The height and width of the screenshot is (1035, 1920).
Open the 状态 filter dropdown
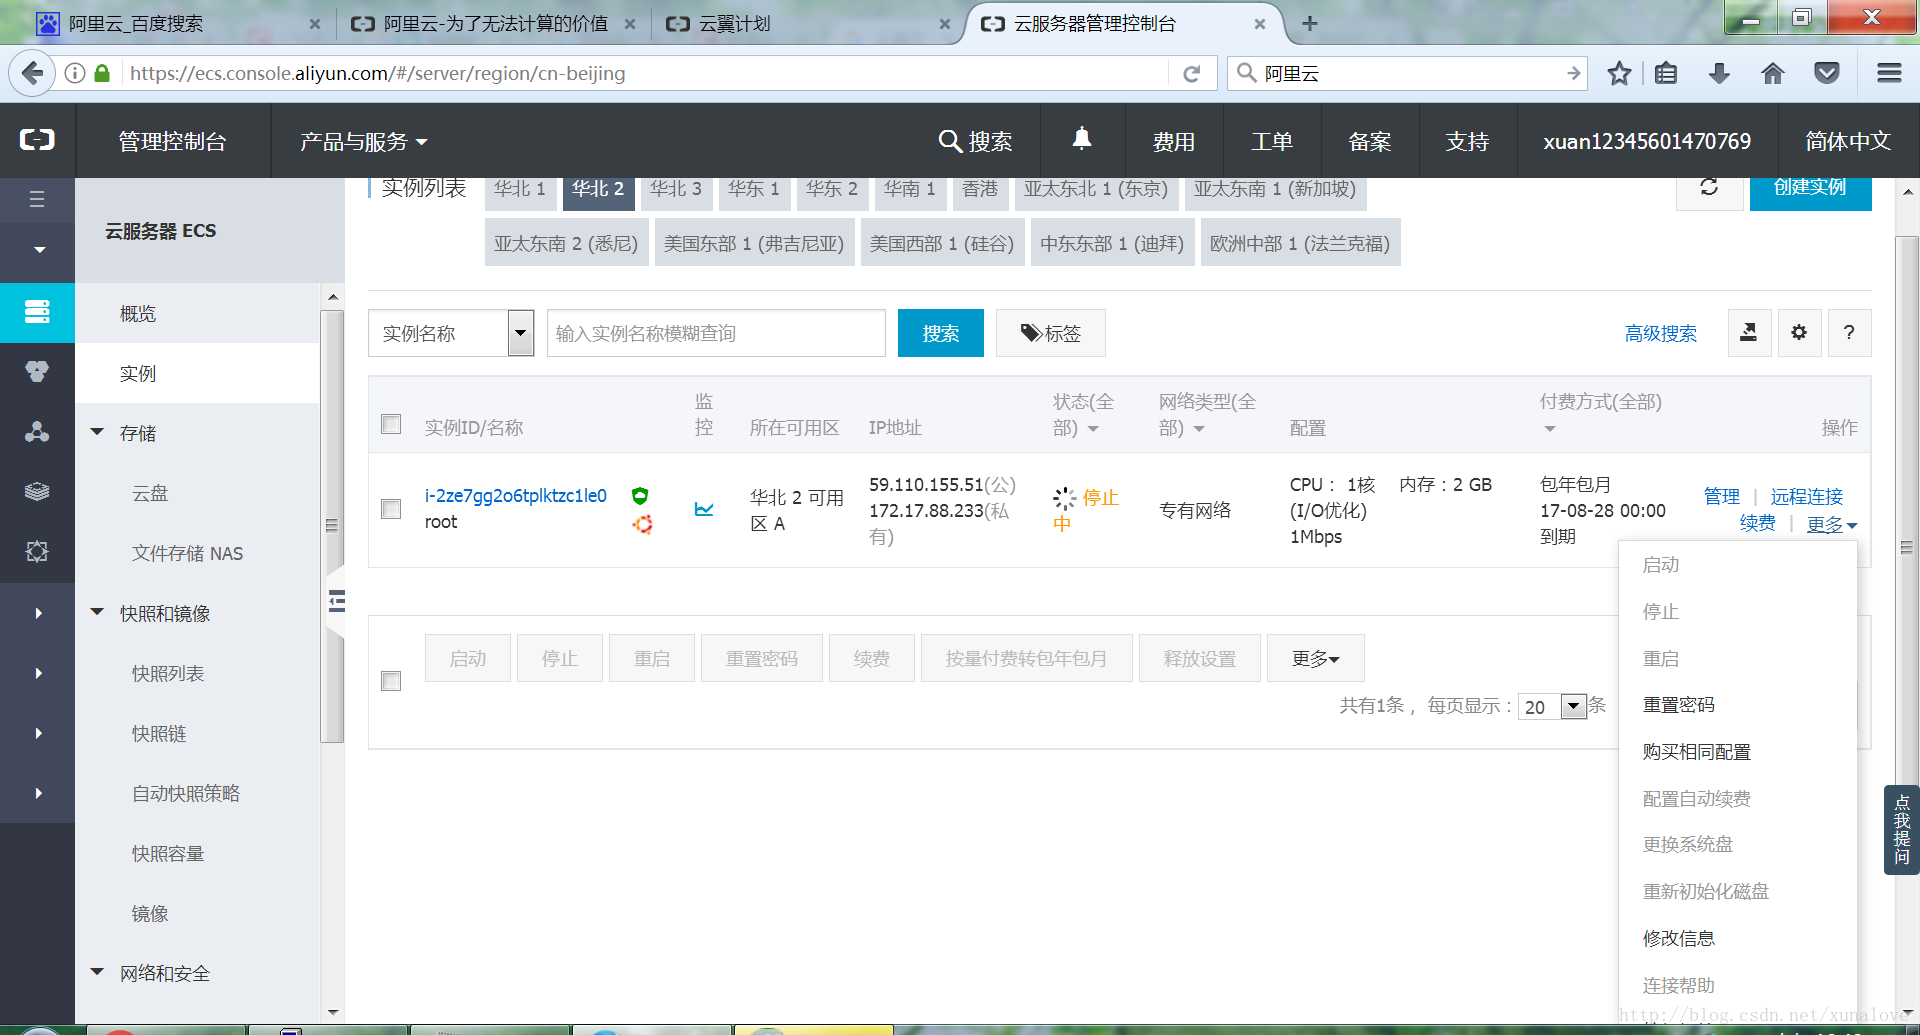pos(1093,429)
